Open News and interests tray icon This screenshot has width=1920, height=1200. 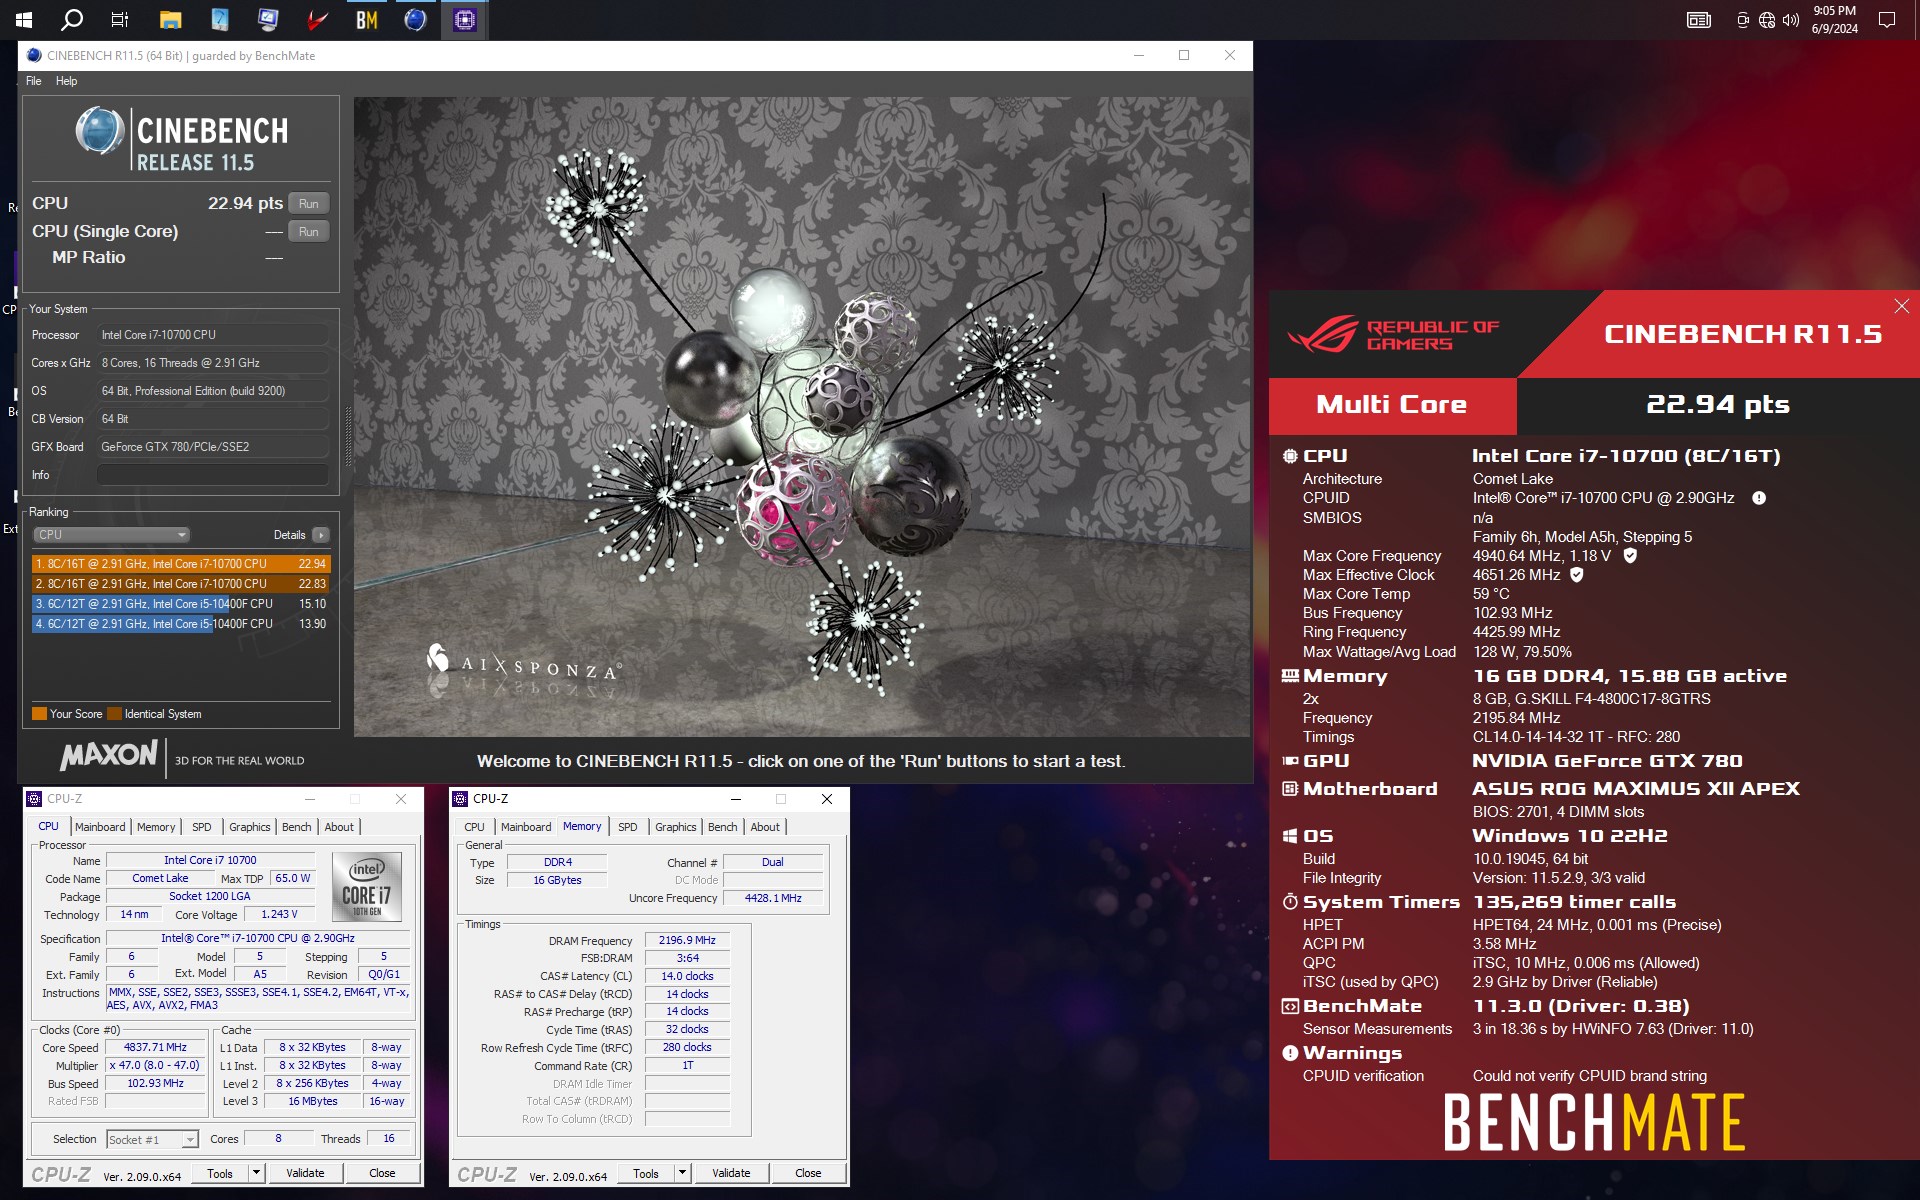pos(1699,19)
